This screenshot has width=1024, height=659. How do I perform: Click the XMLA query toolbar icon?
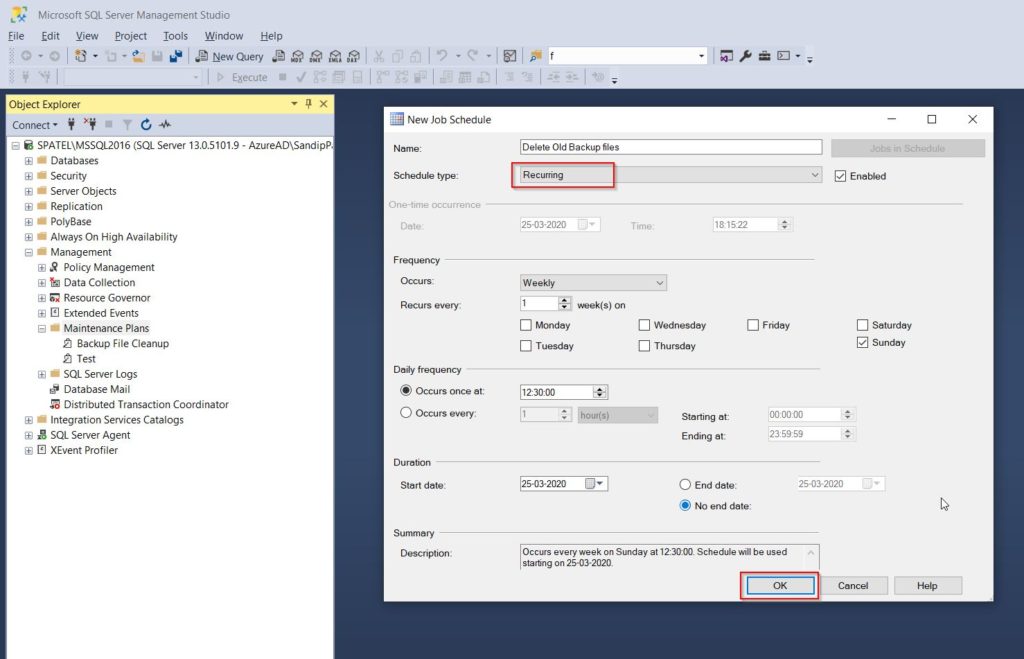point(335,56)
